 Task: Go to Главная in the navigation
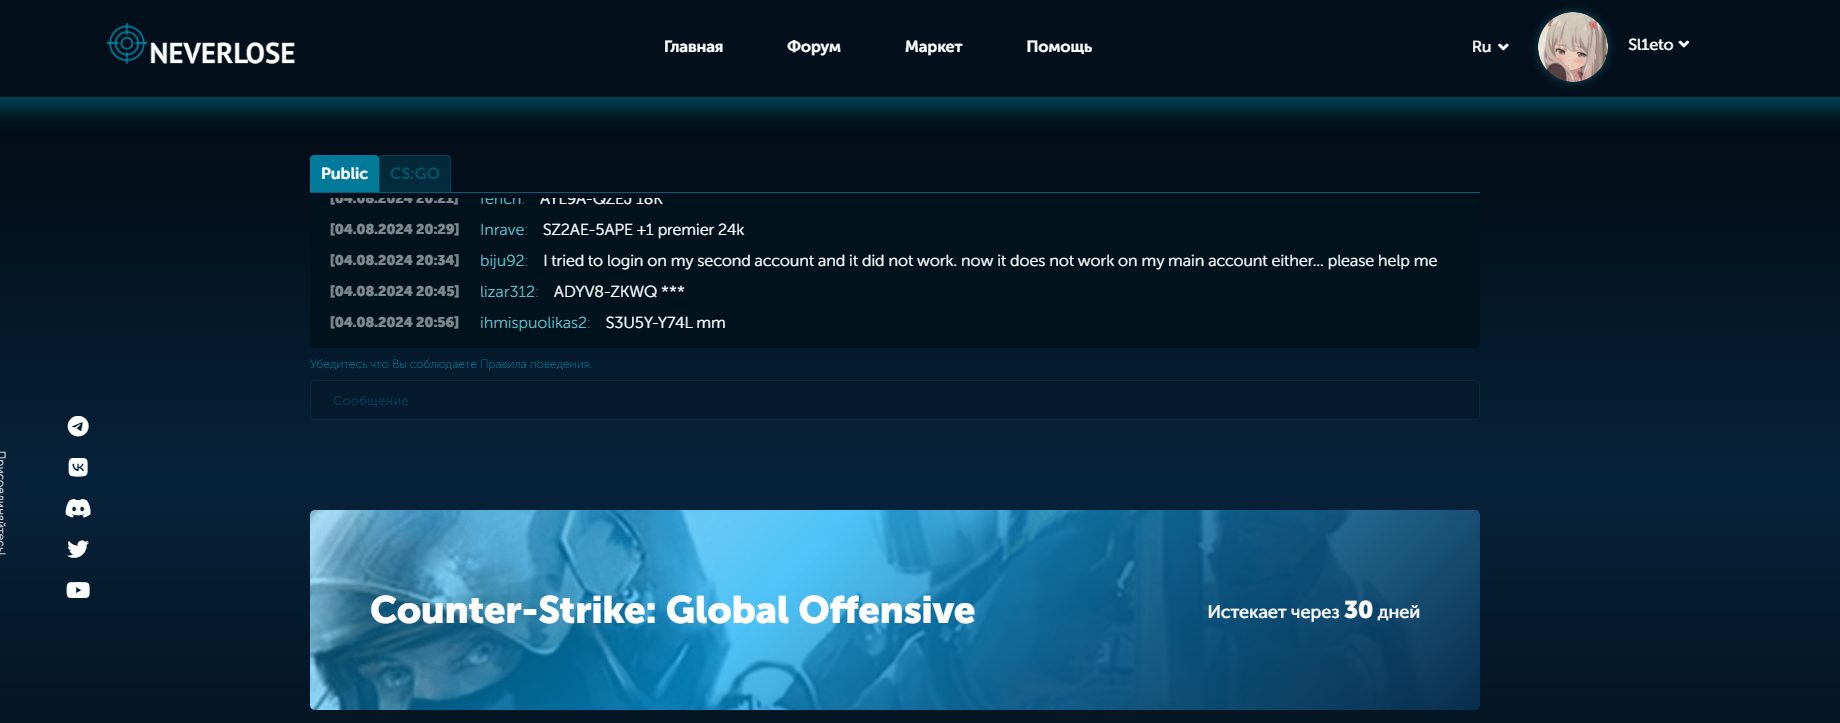(x=693, y=47)
